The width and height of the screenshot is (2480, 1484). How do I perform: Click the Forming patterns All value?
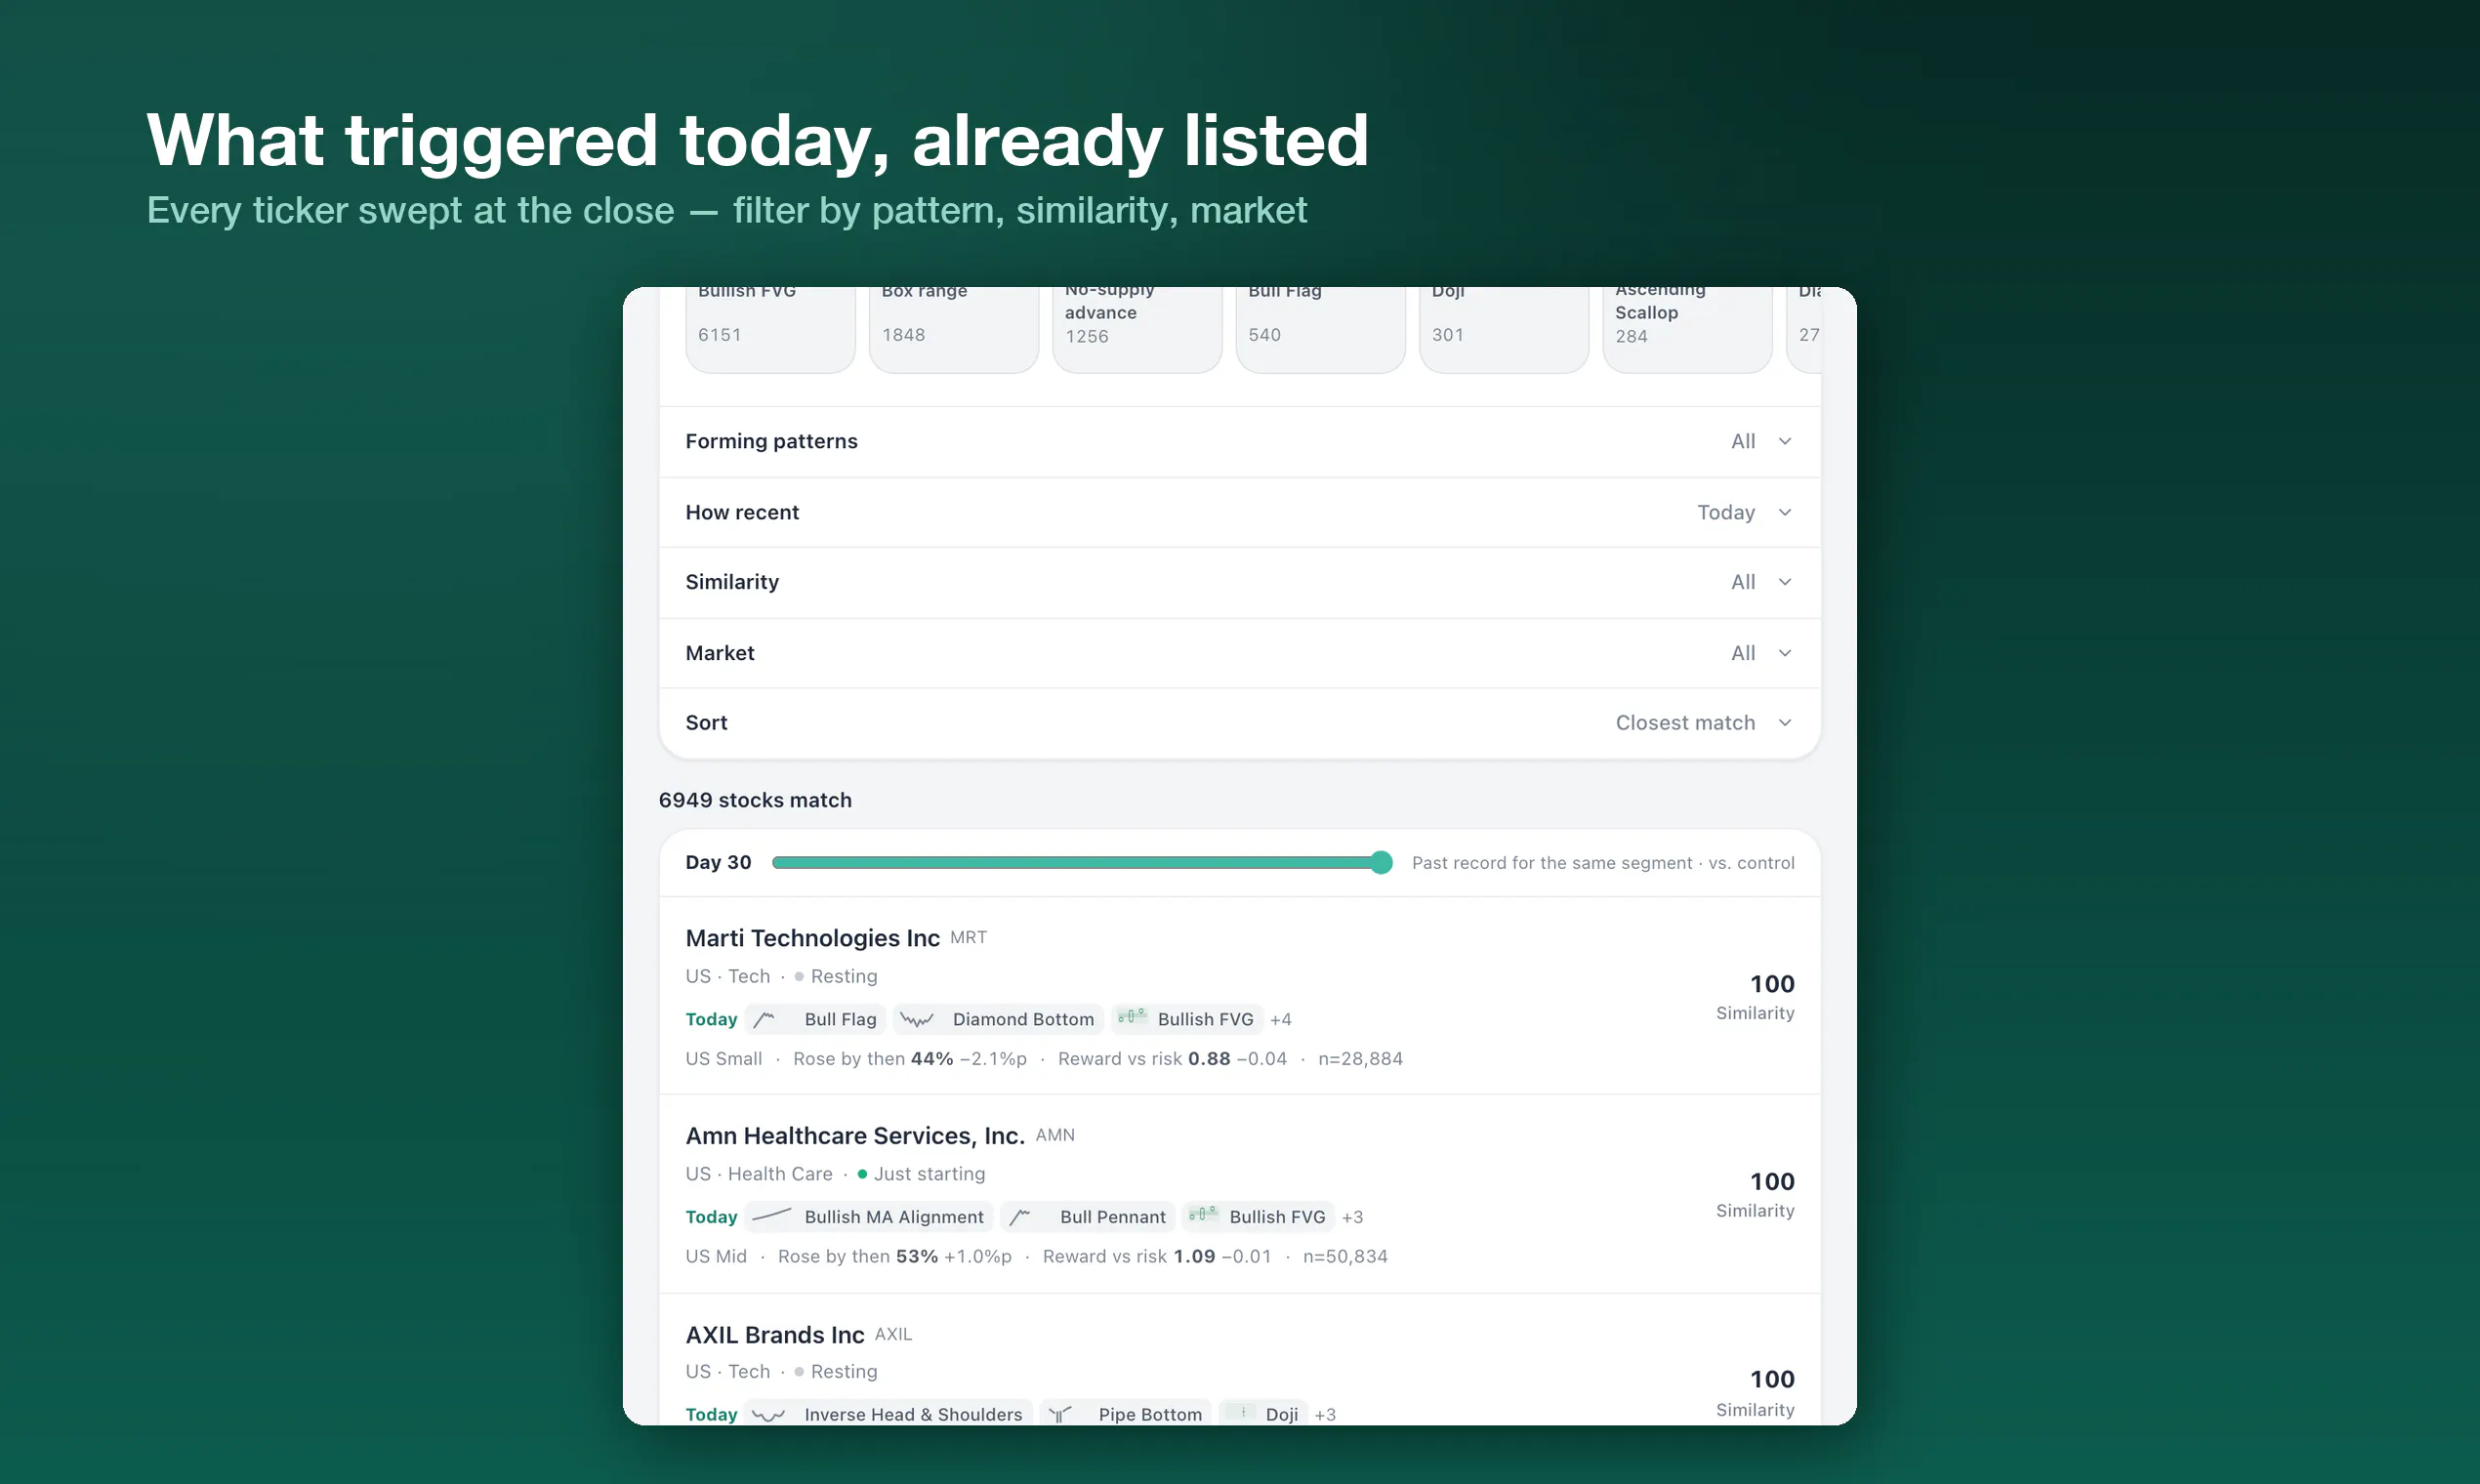coord(1743,441)
